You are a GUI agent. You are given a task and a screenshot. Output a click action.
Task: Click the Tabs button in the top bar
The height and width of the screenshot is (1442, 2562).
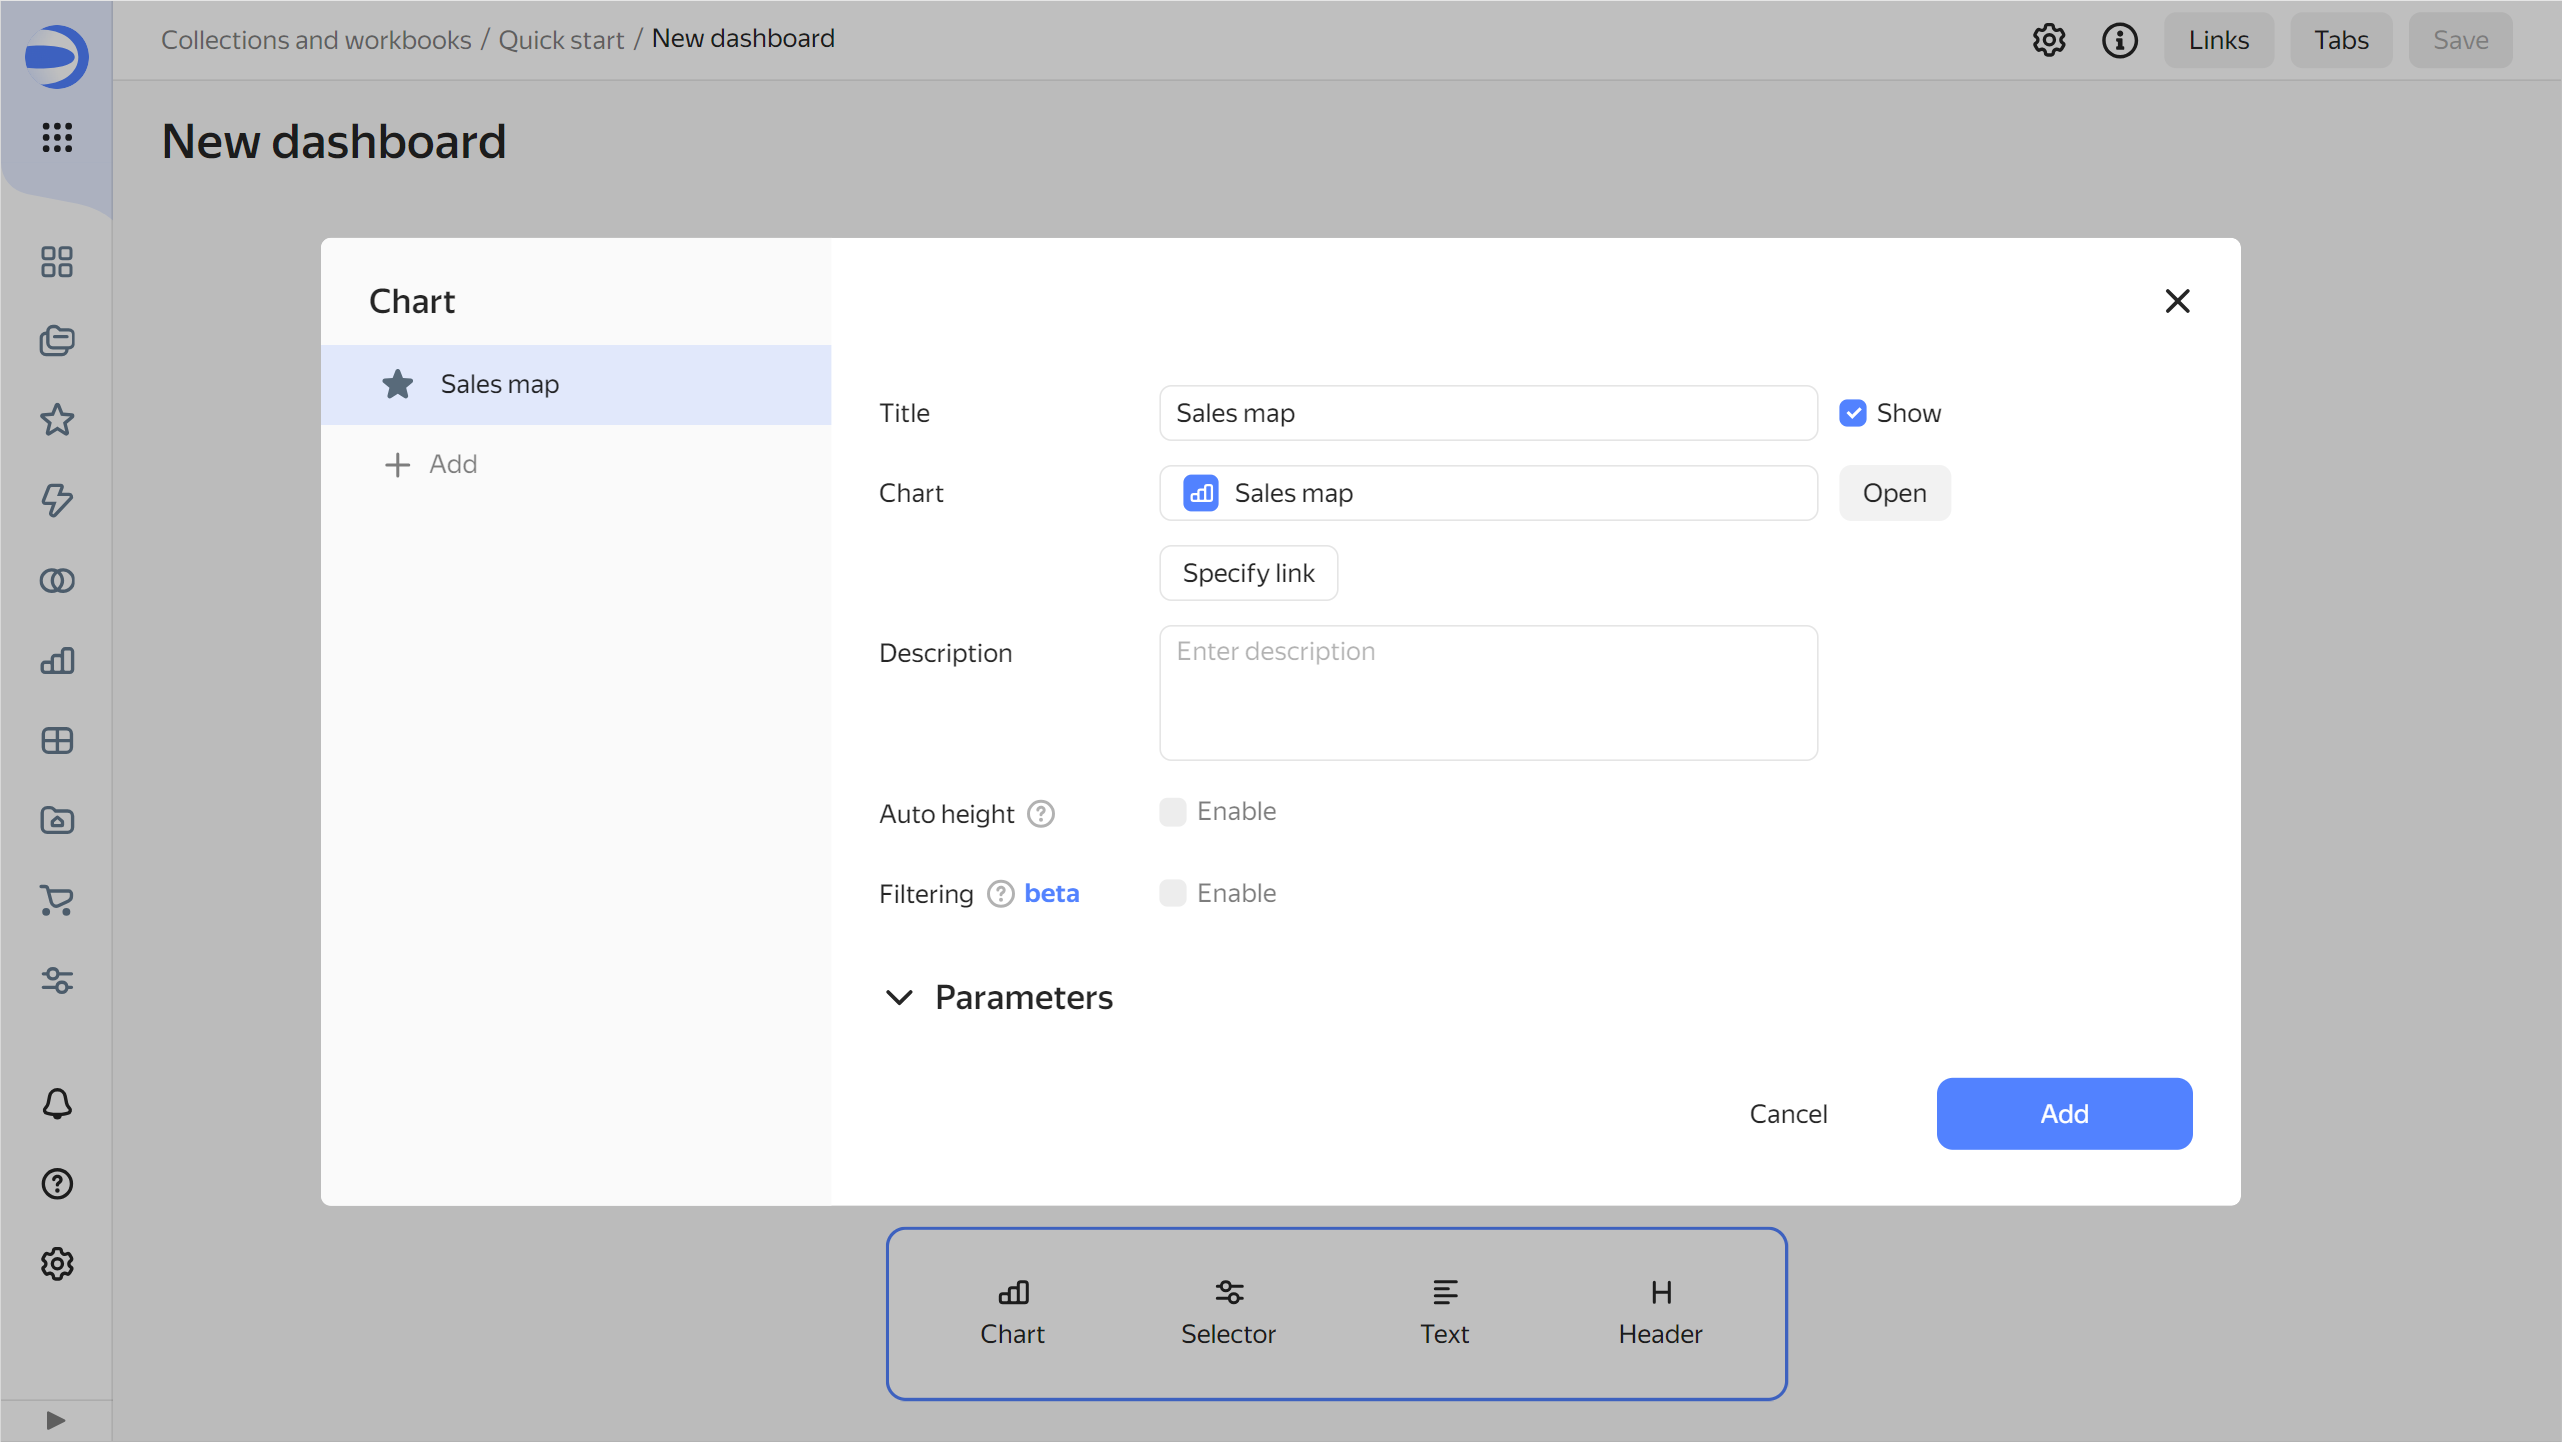[2341, 40]
